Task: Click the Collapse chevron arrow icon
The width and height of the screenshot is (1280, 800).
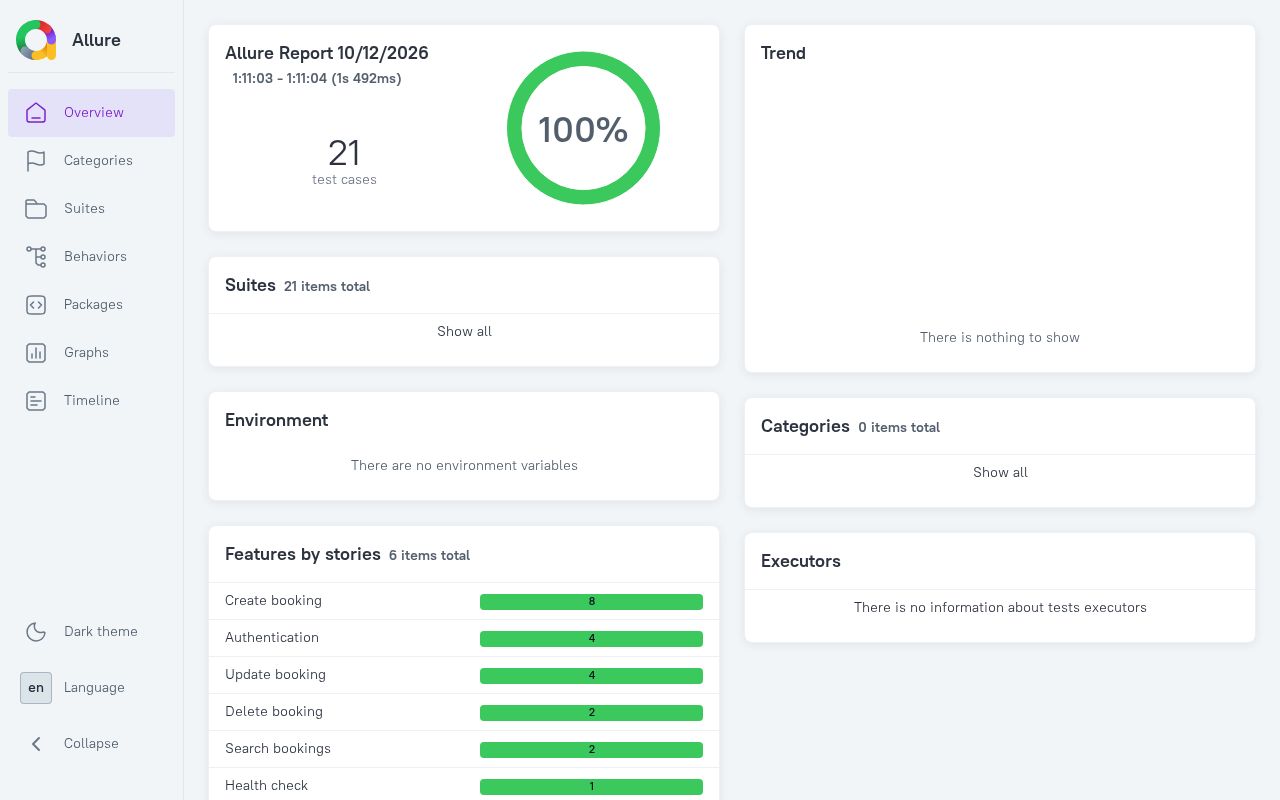Action: tap(36, 744)
